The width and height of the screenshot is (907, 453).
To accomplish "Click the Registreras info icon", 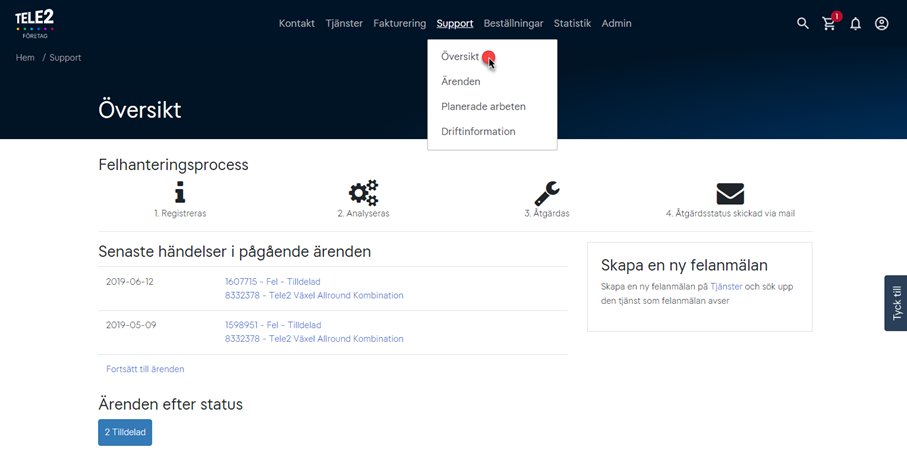I will (180, 192).
